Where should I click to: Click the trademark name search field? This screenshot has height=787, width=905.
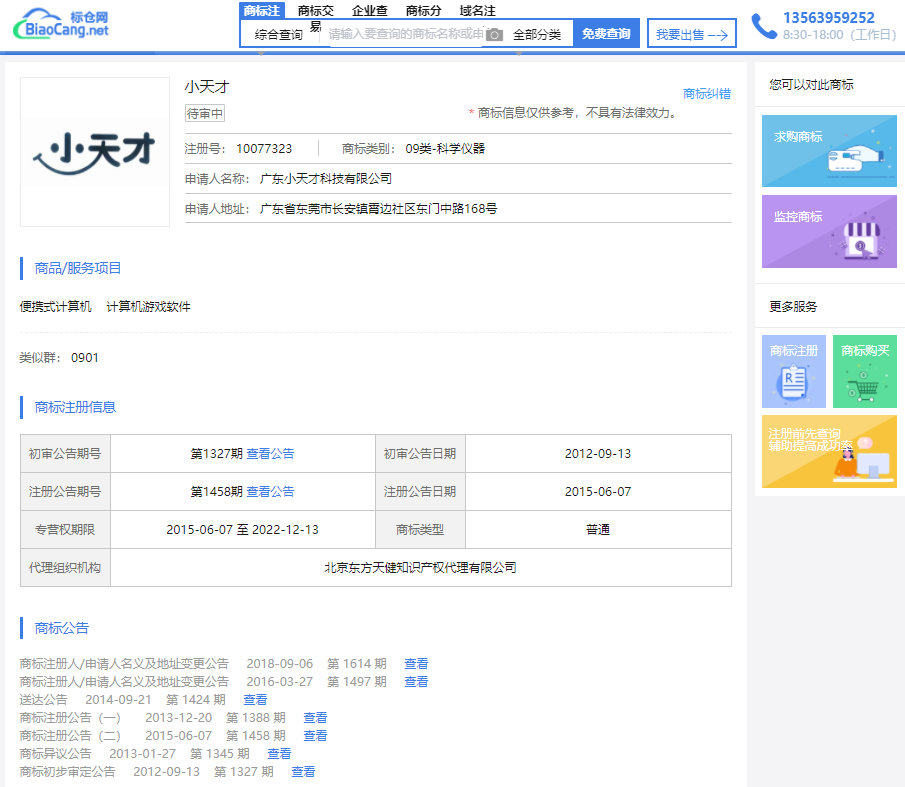tap(406, 34)
